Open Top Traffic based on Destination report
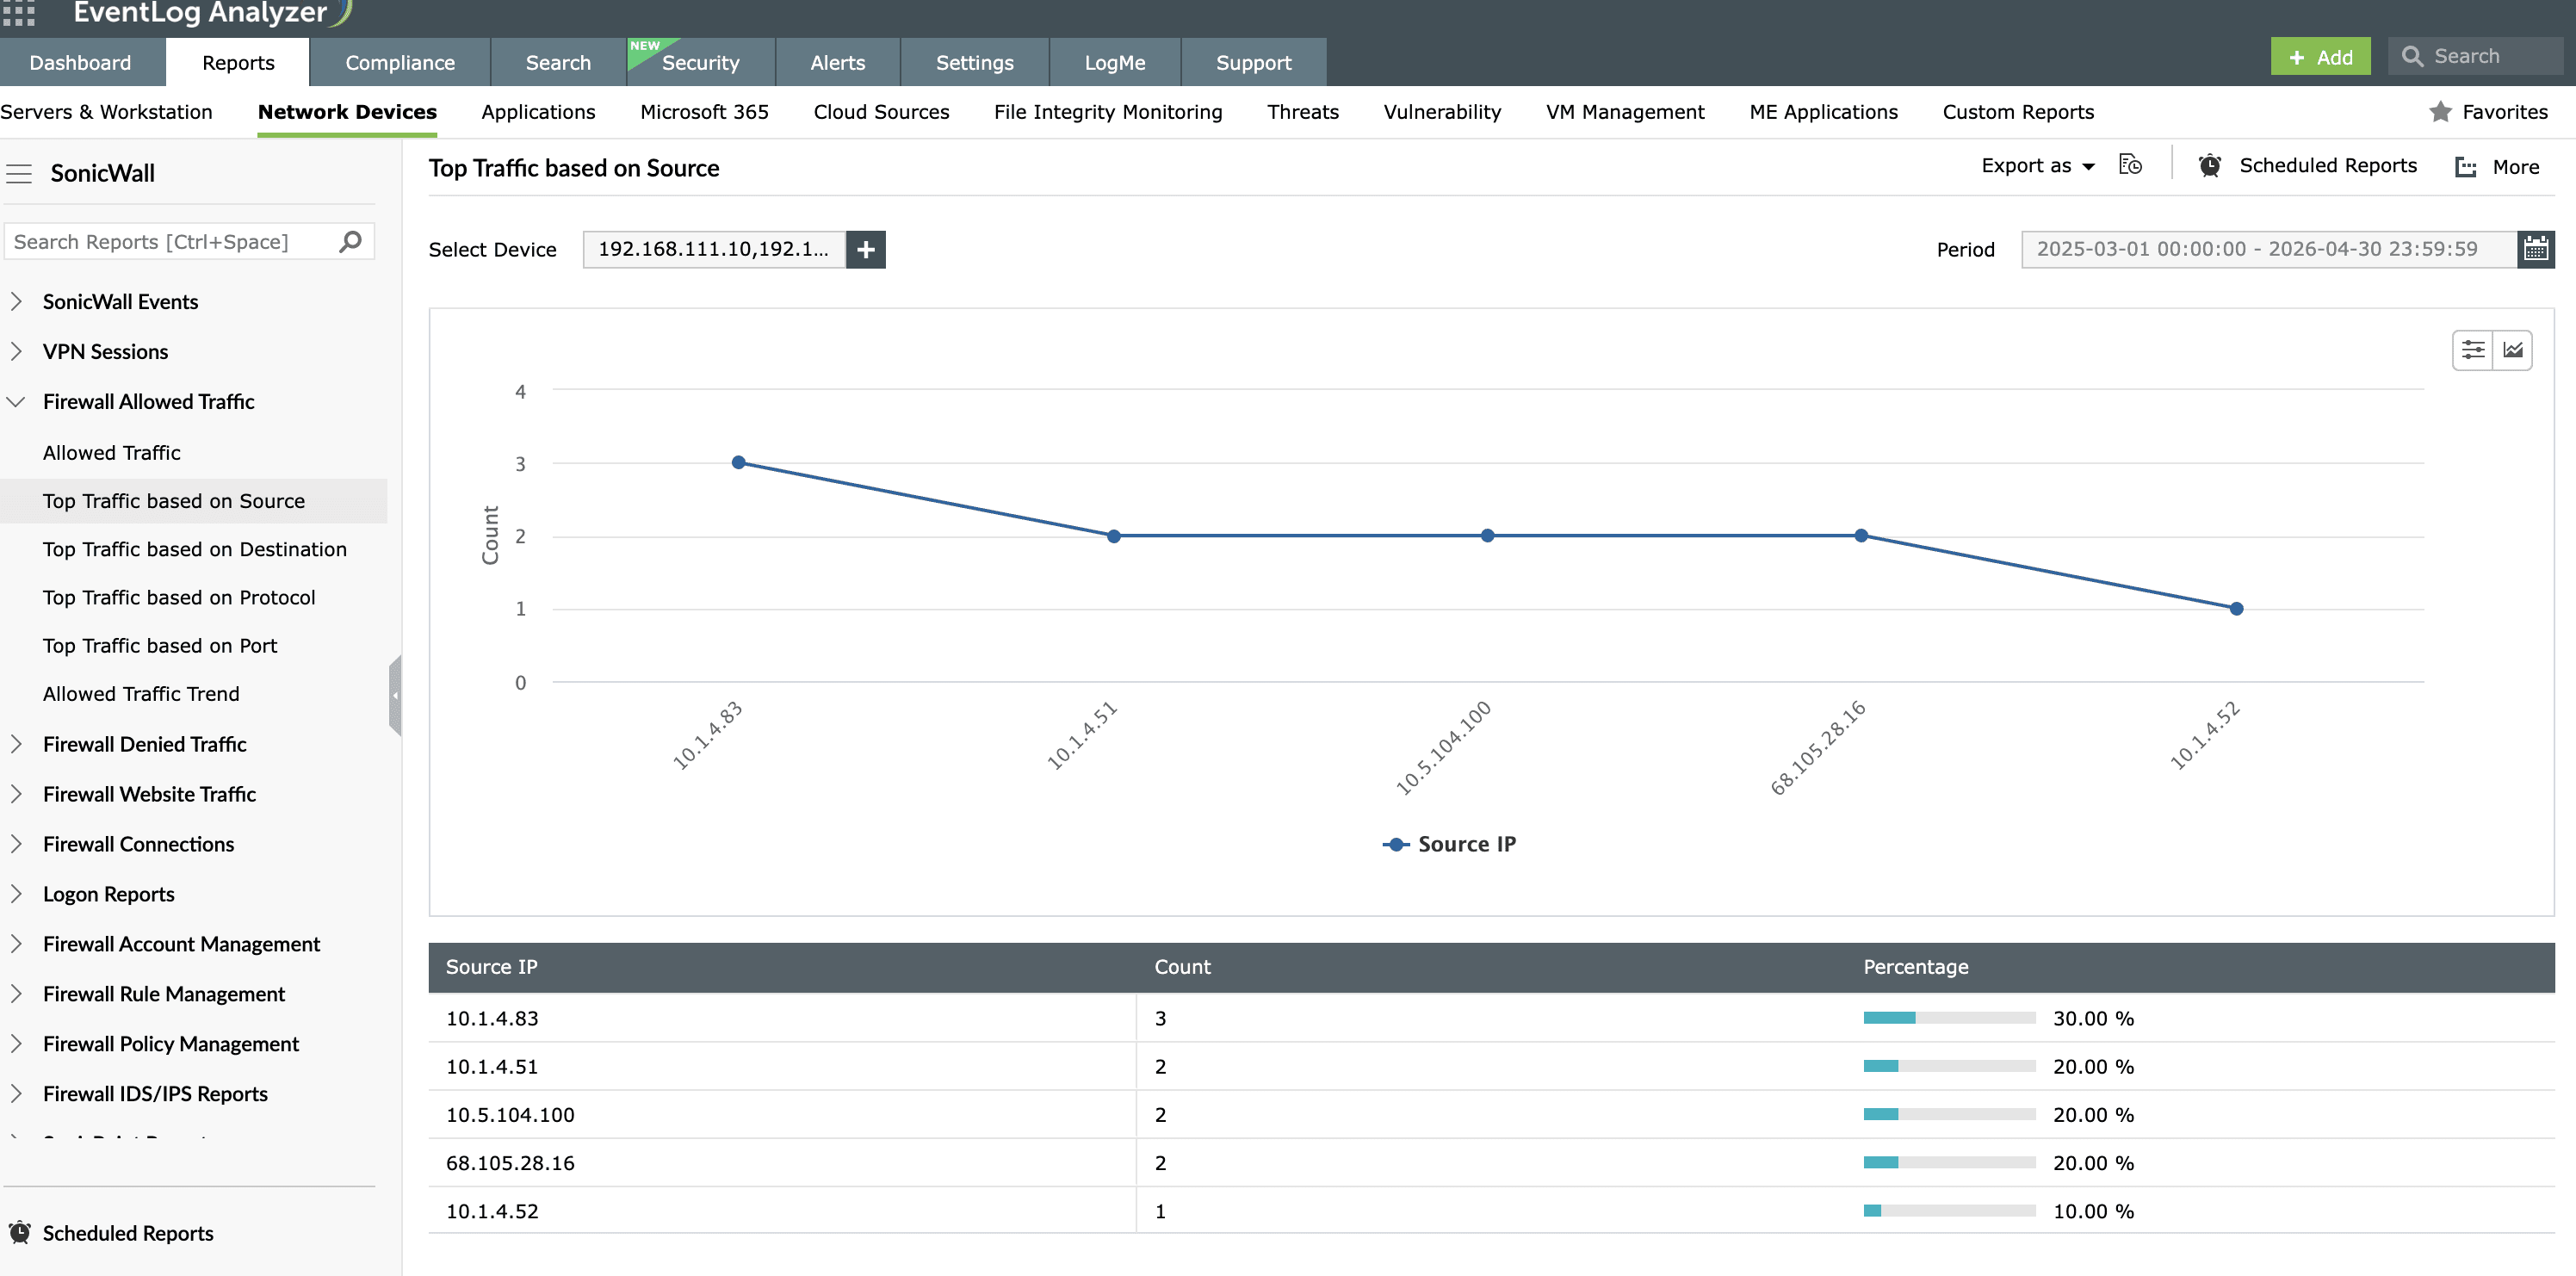Viewport: 2576px width, 1276px height. pos(195,549)
